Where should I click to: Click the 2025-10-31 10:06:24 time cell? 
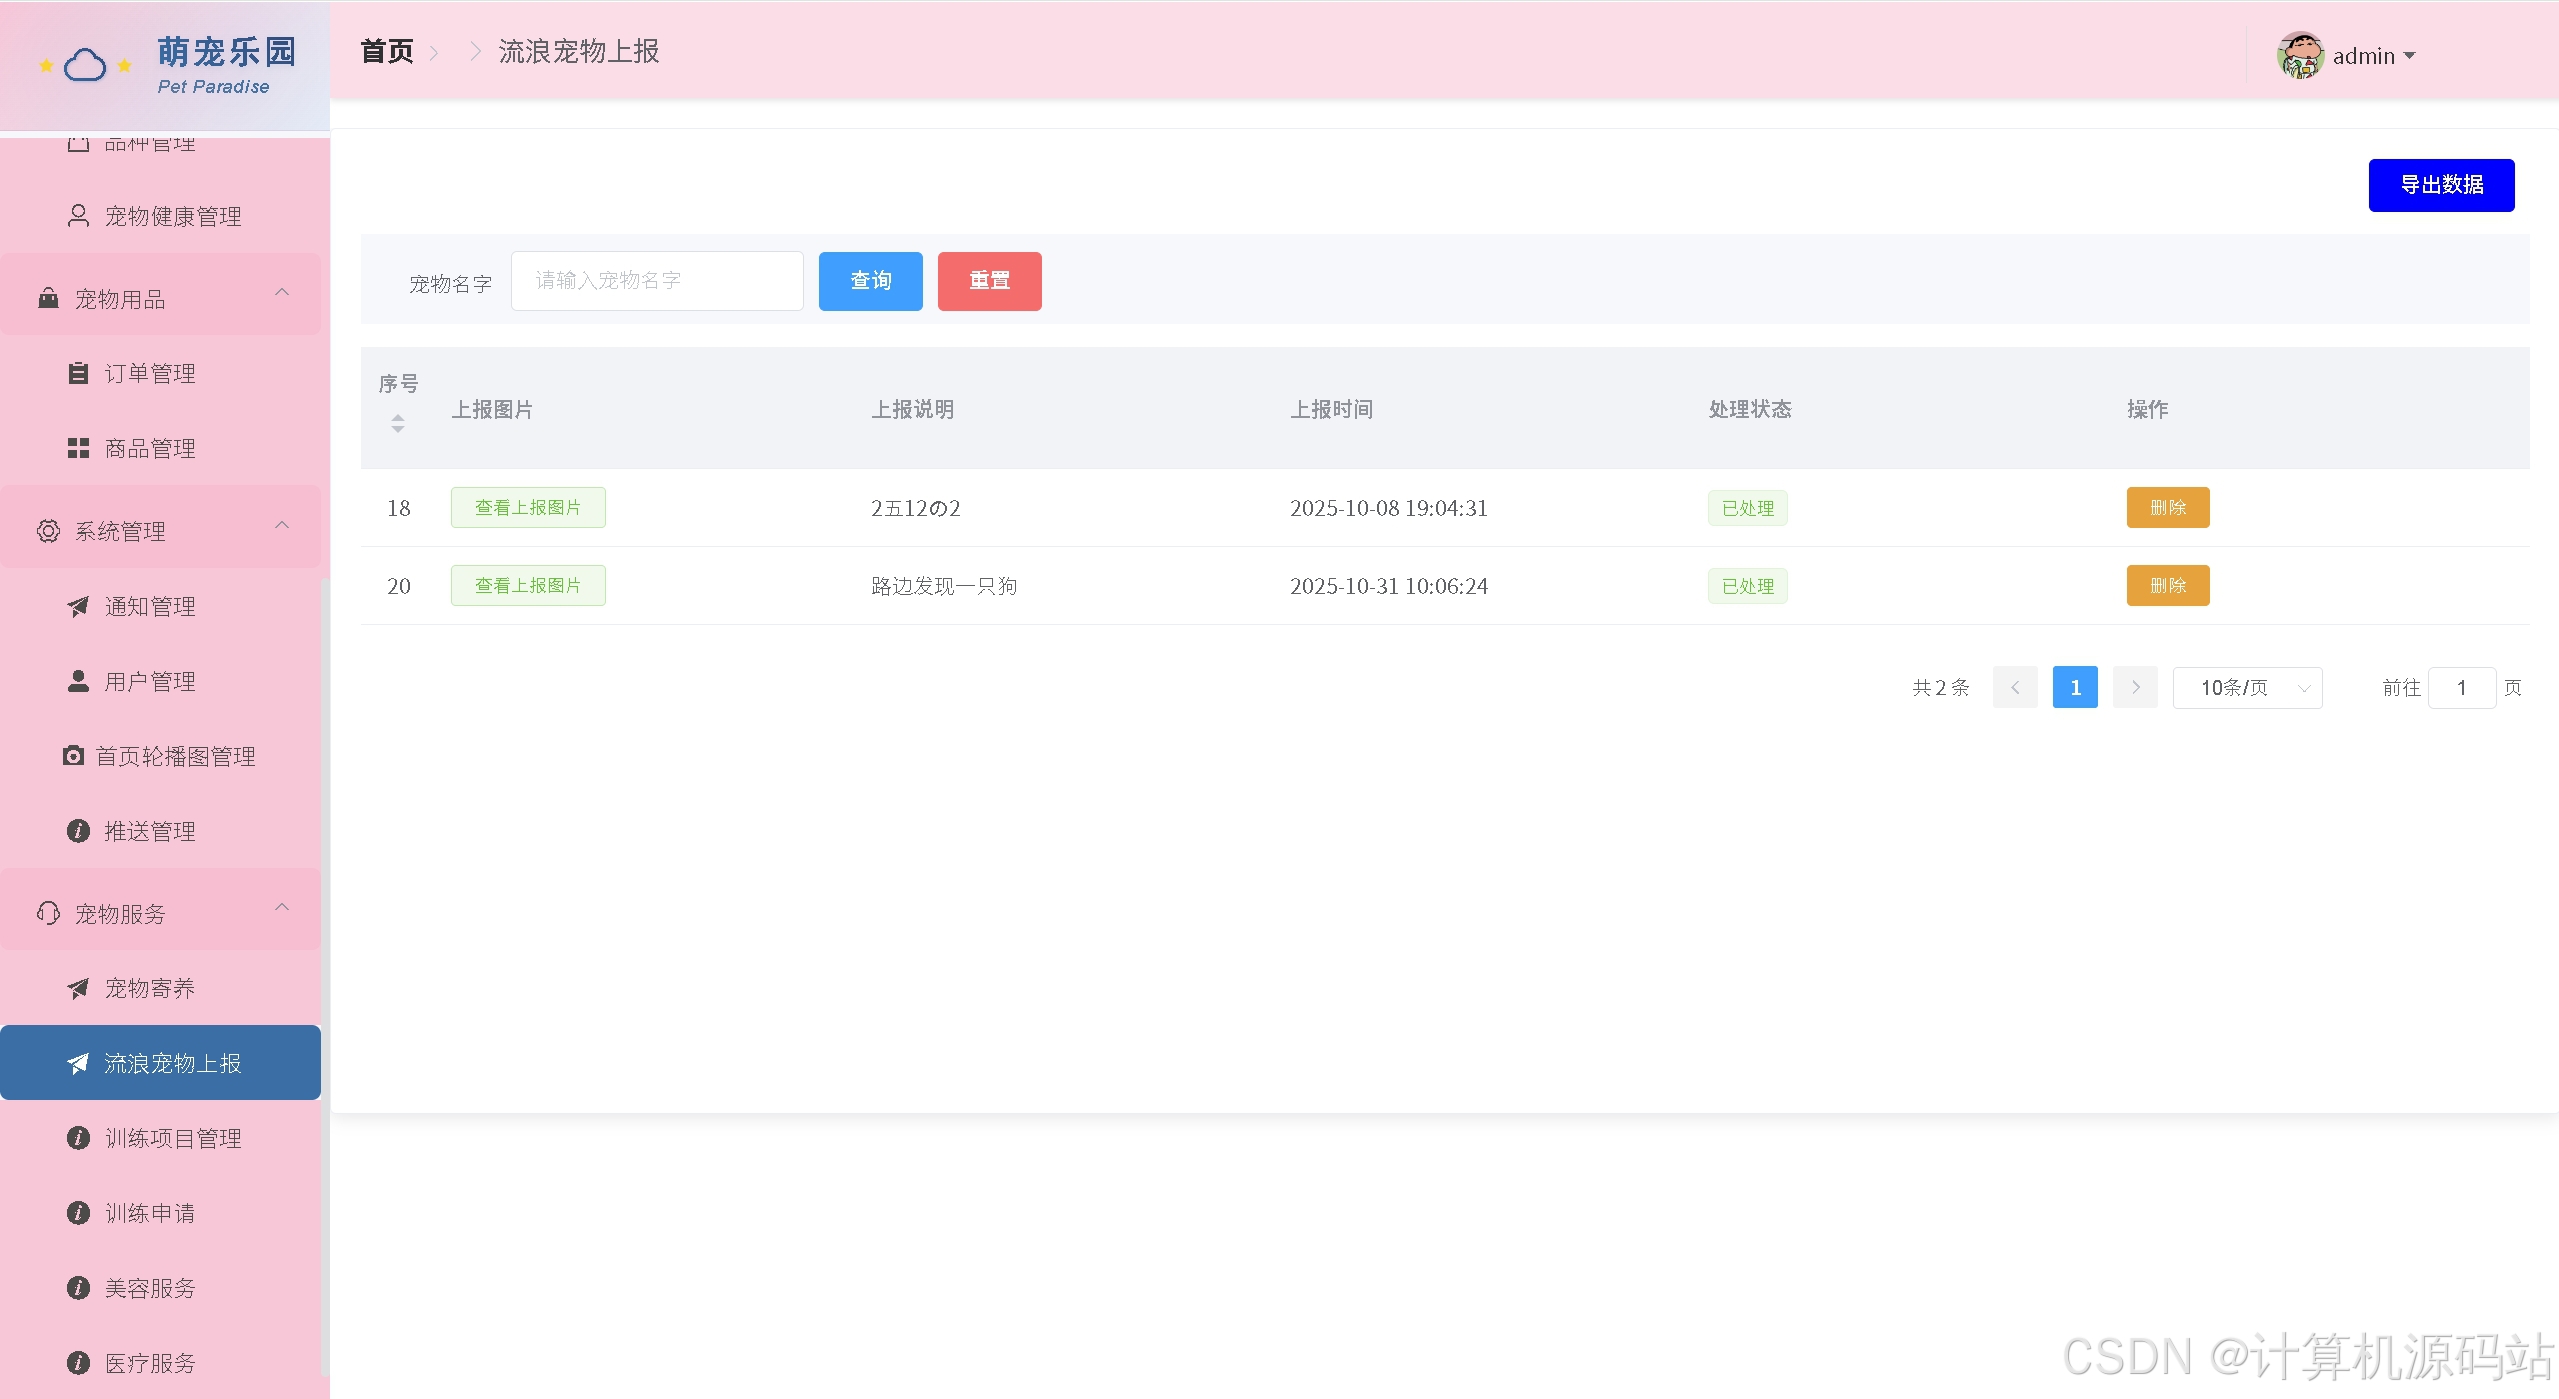click(1388, 586)
